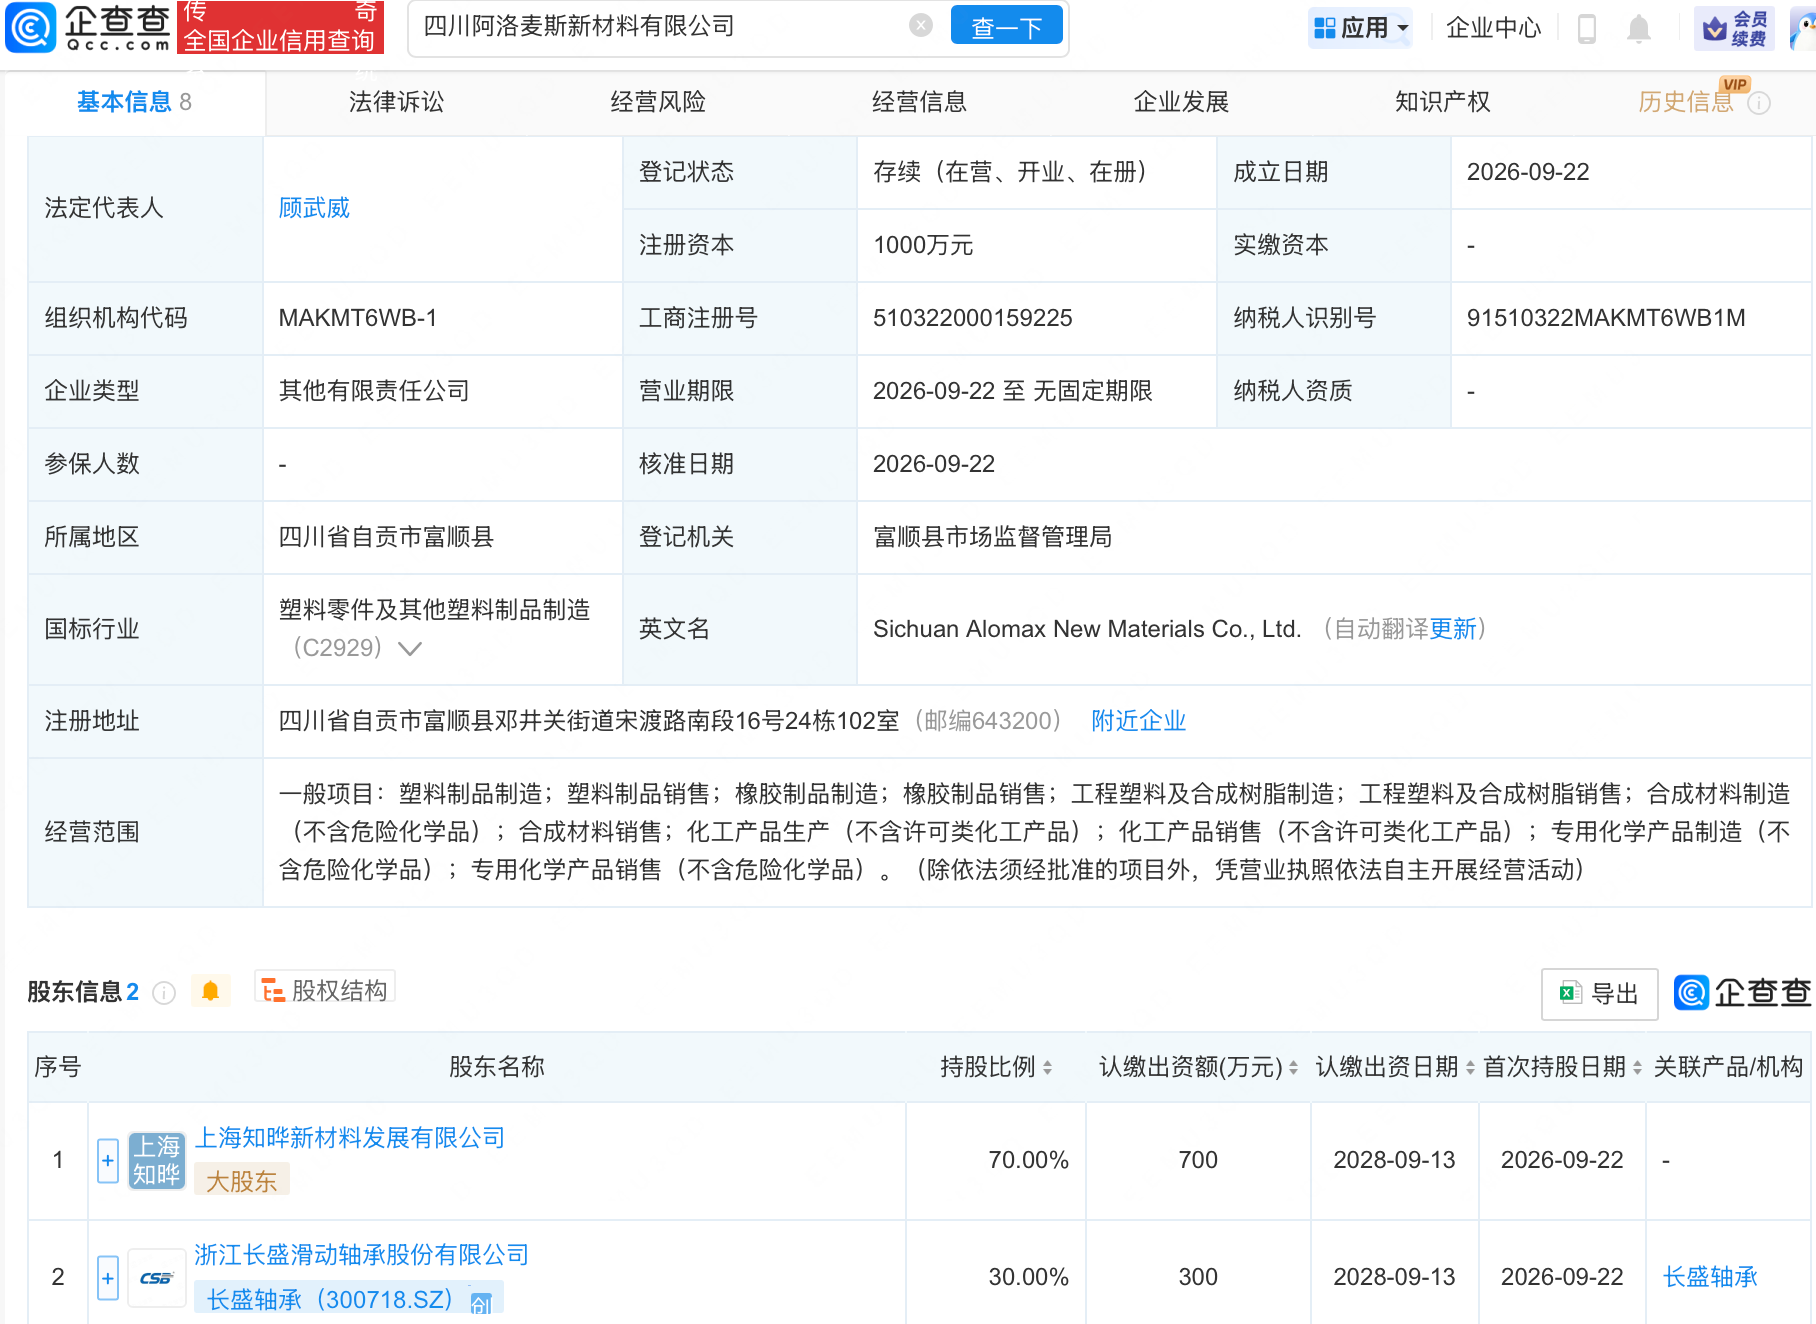The height and width of the screenshot is (1324, 1816).
Task: Click the info icon beside 股东信息
Action: tap(164, 992)
